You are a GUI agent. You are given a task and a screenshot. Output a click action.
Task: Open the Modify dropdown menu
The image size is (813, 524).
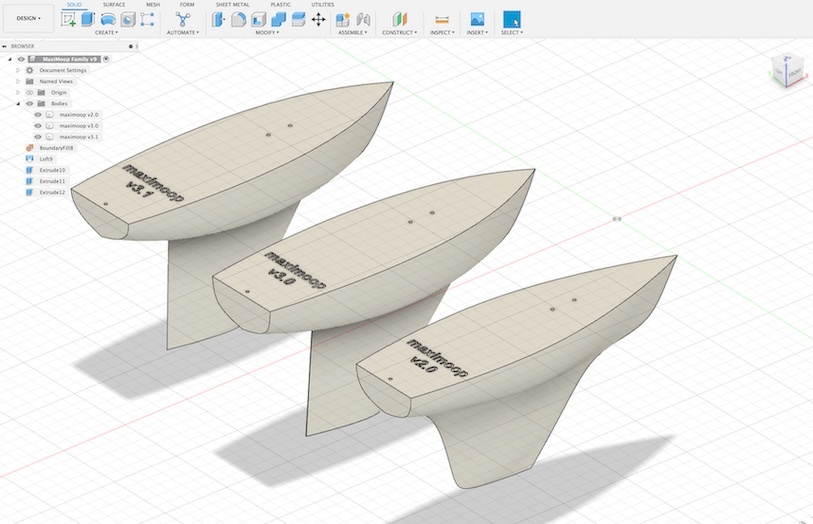coord(267,32)
